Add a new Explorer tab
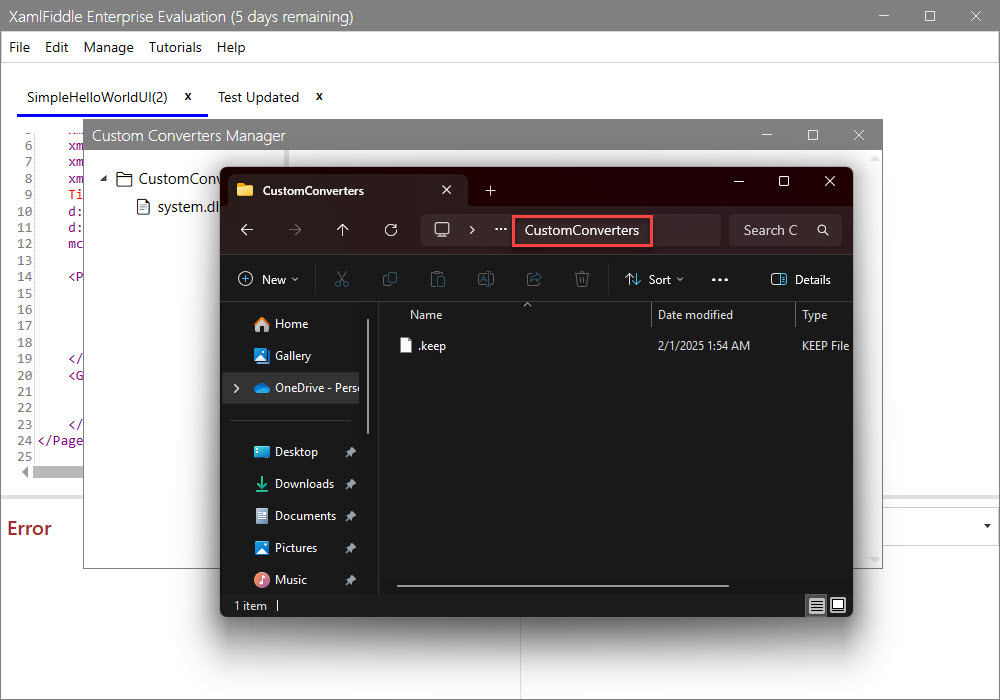Viewport: 1000px width, 700px height. coord(490,191)
